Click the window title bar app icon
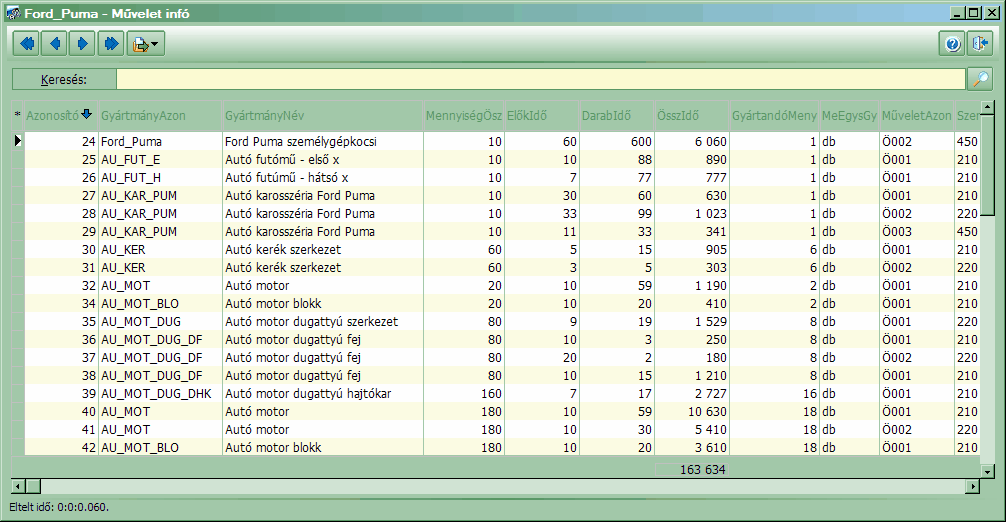 tap(13, 13)
